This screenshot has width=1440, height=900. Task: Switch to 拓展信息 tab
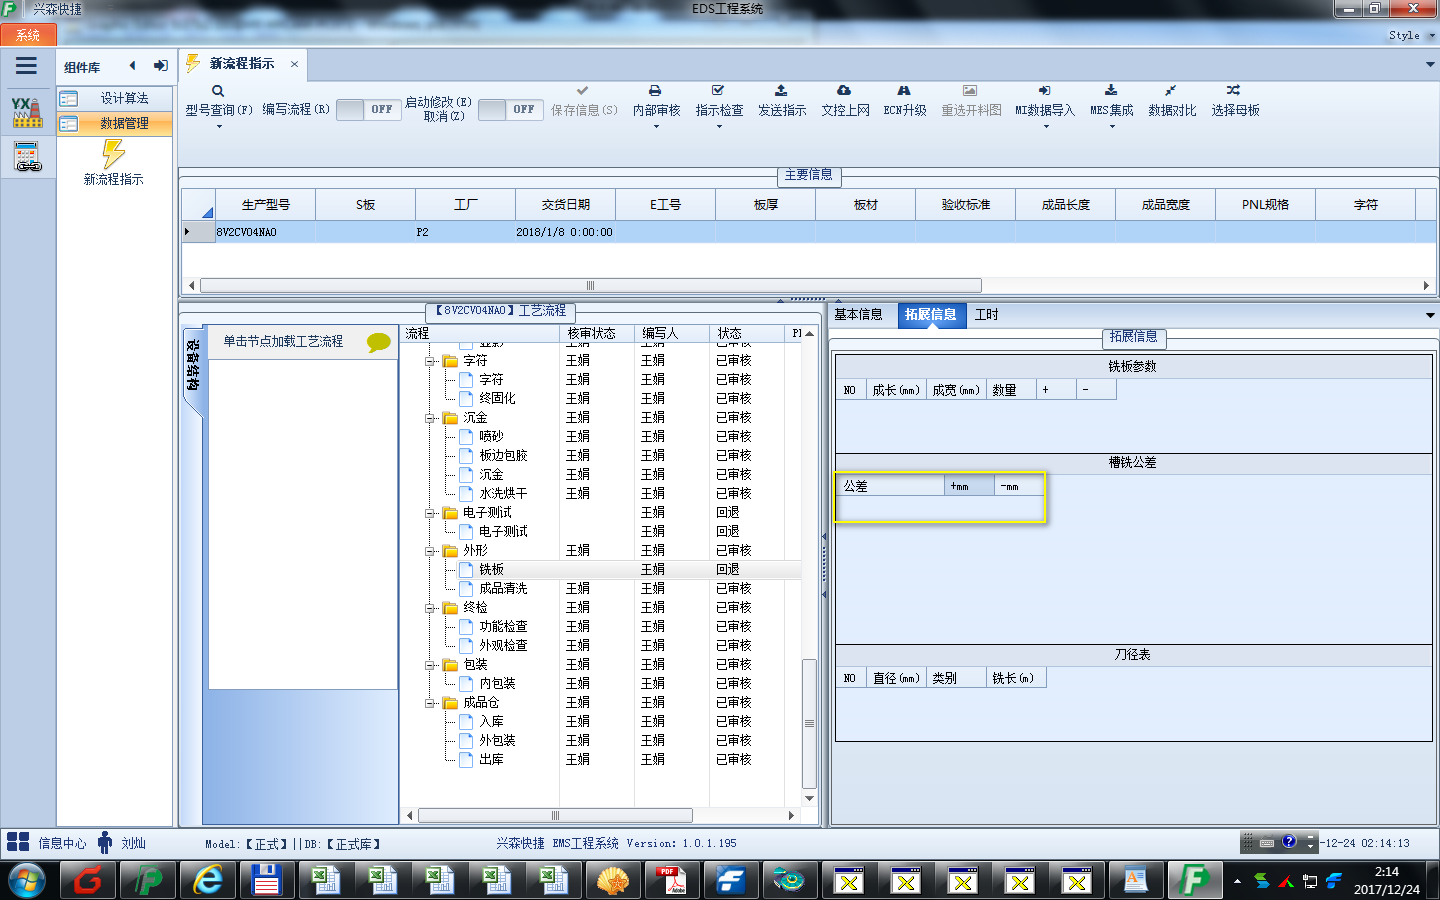click(x=930, y=314)
